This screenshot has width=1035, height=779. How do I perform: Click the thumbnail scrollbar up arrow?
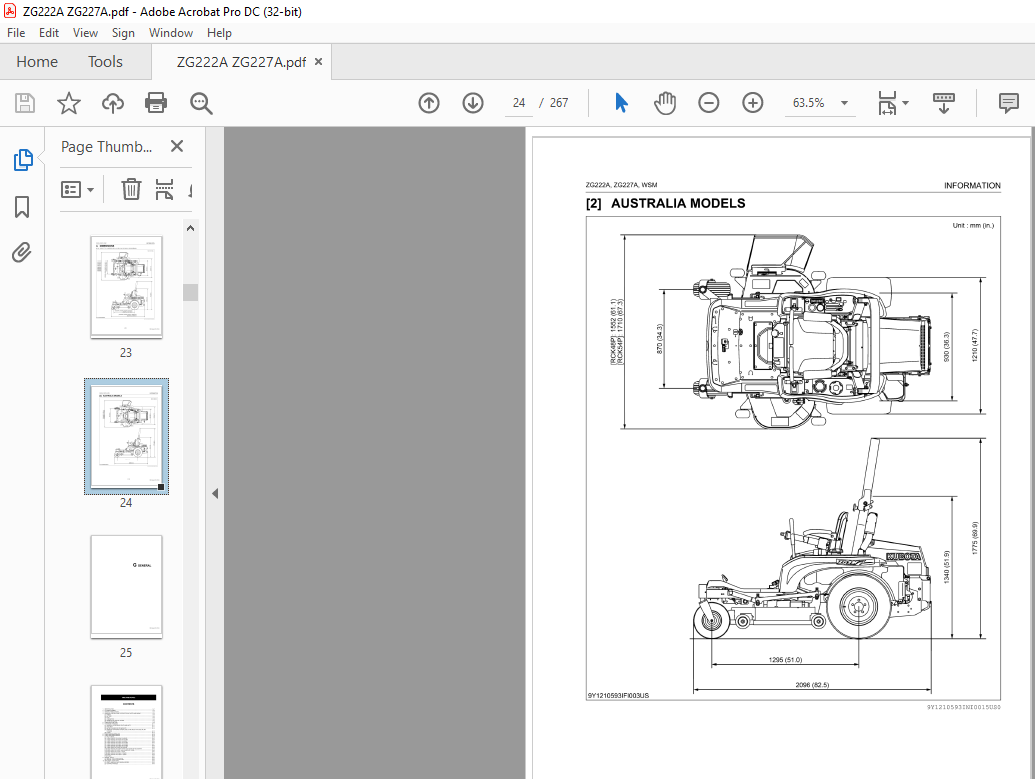coord(191,228)
